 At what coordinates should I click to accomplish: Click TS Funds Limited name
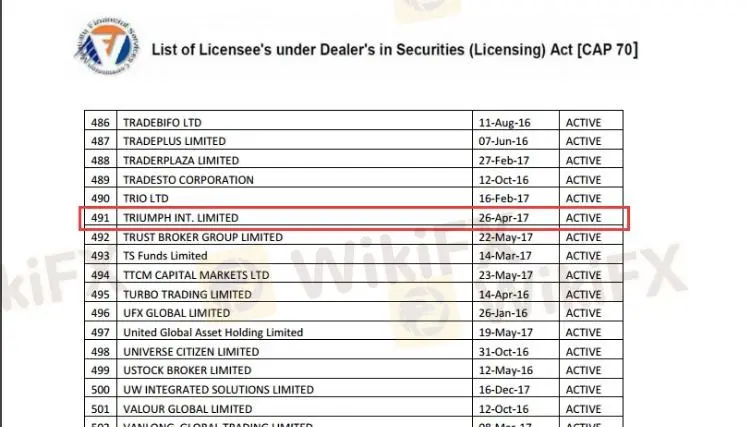pyautogui.click(x=165, y=256)
